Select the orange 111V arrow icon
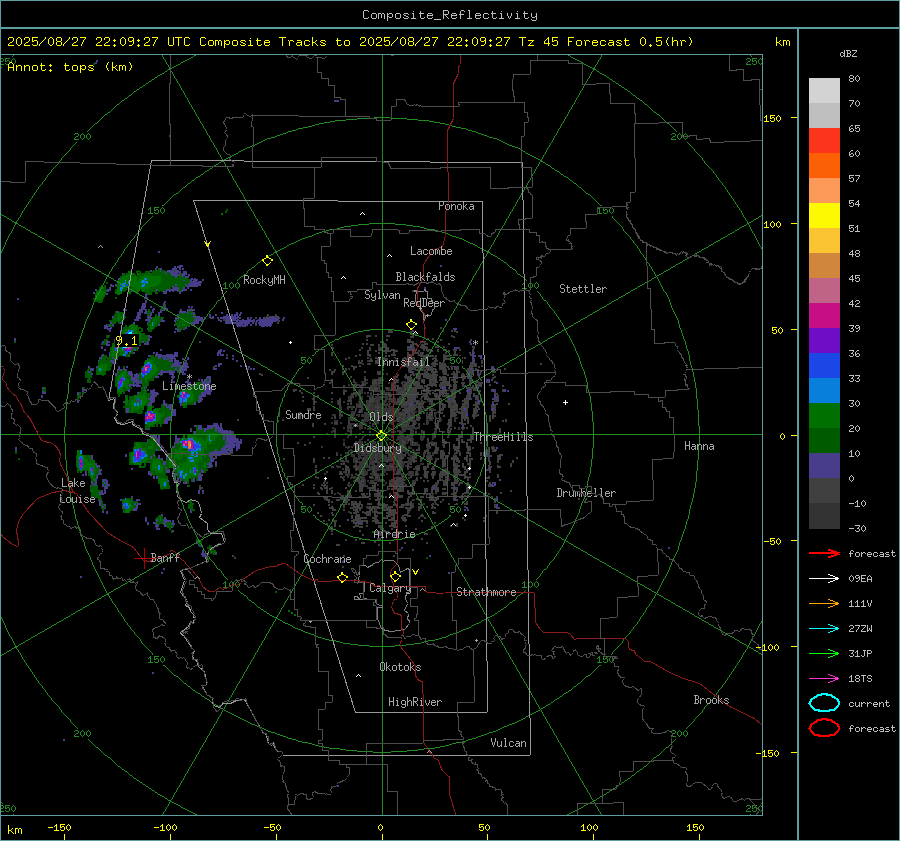Screen dimensions: 900x841 point(824,603)
